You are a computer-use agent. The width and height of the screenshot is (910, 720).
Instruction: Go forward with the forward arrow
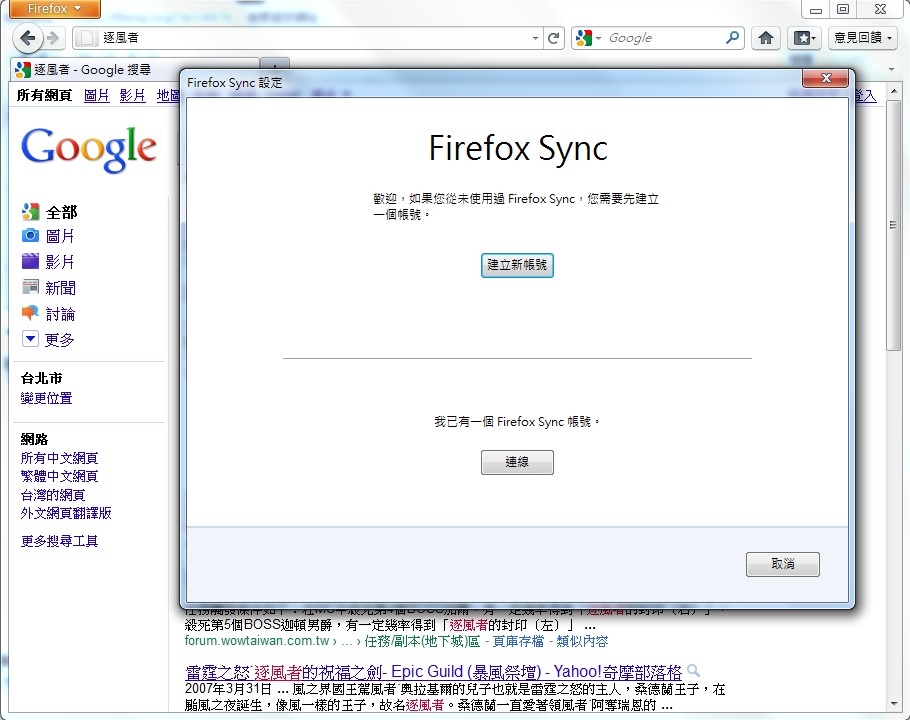coord(53,38)
